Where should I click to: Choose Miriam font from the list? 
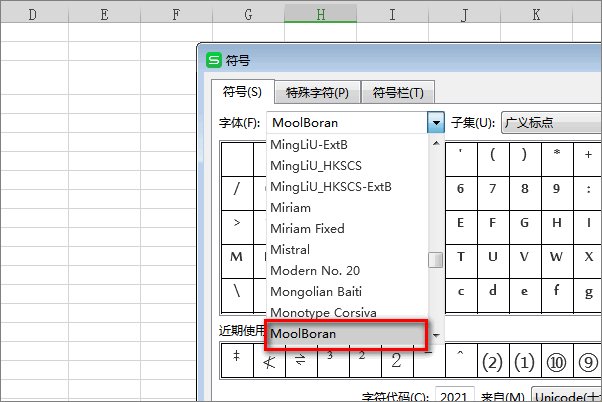tap(347, 208)
